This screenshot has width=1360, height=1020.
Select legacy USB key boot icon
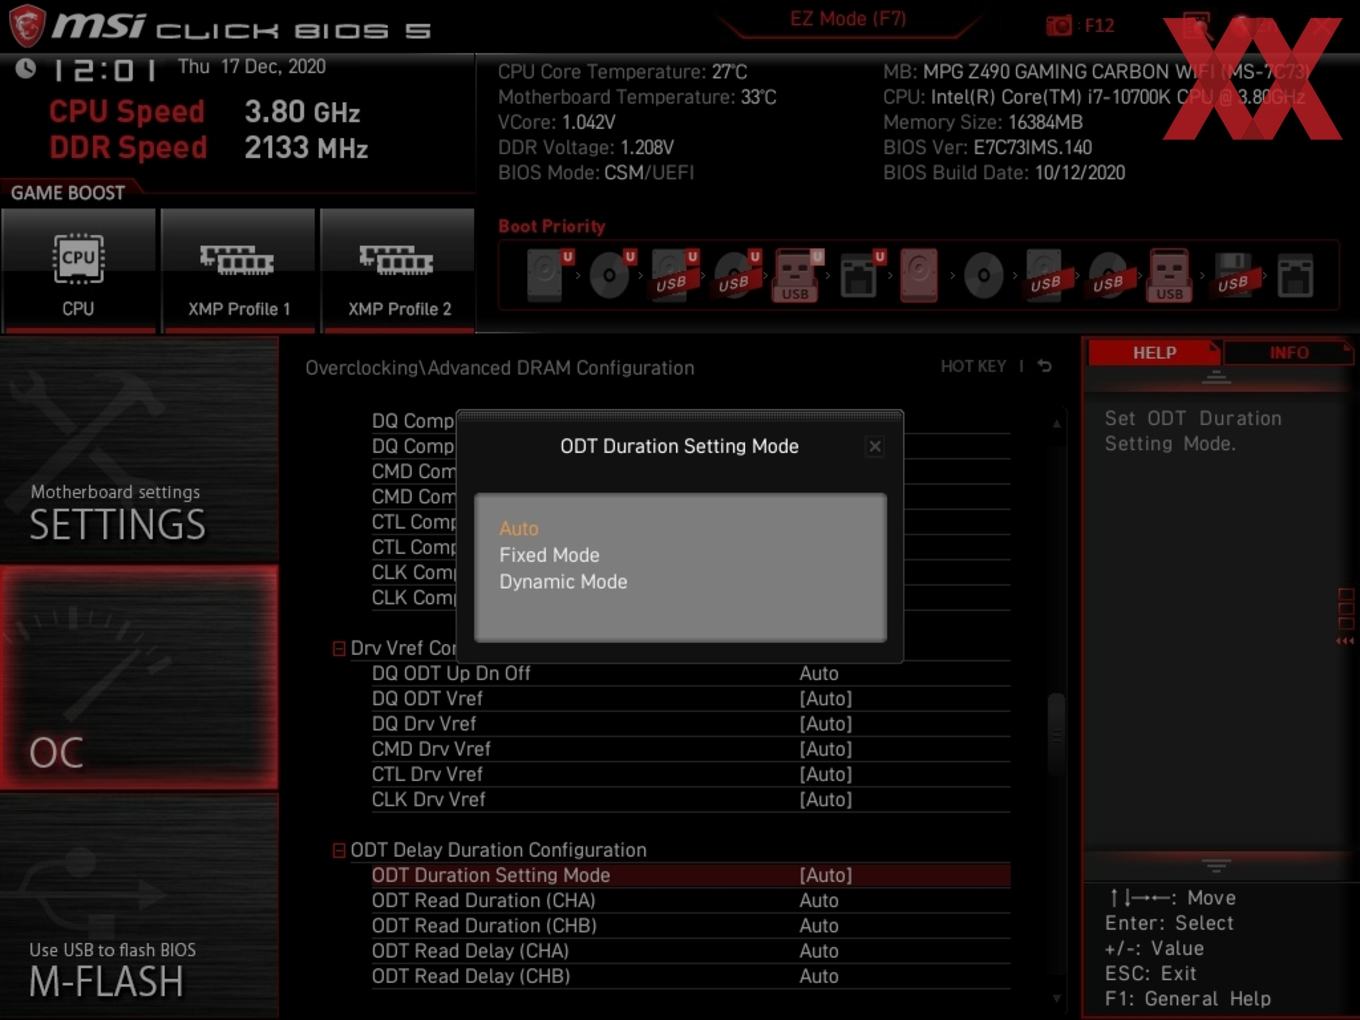click(x=1170, y=275)
